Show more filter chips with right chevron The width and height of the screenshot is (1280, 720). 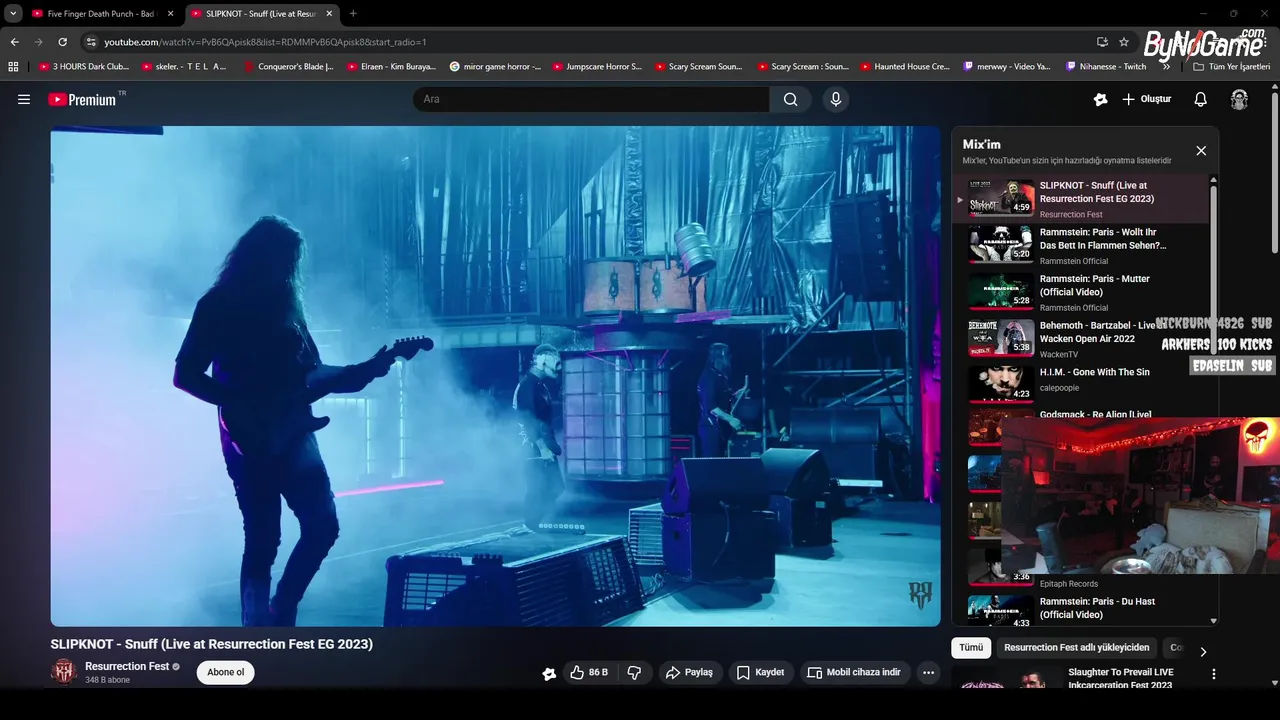pyautogui.click(x=1203, y=651)
